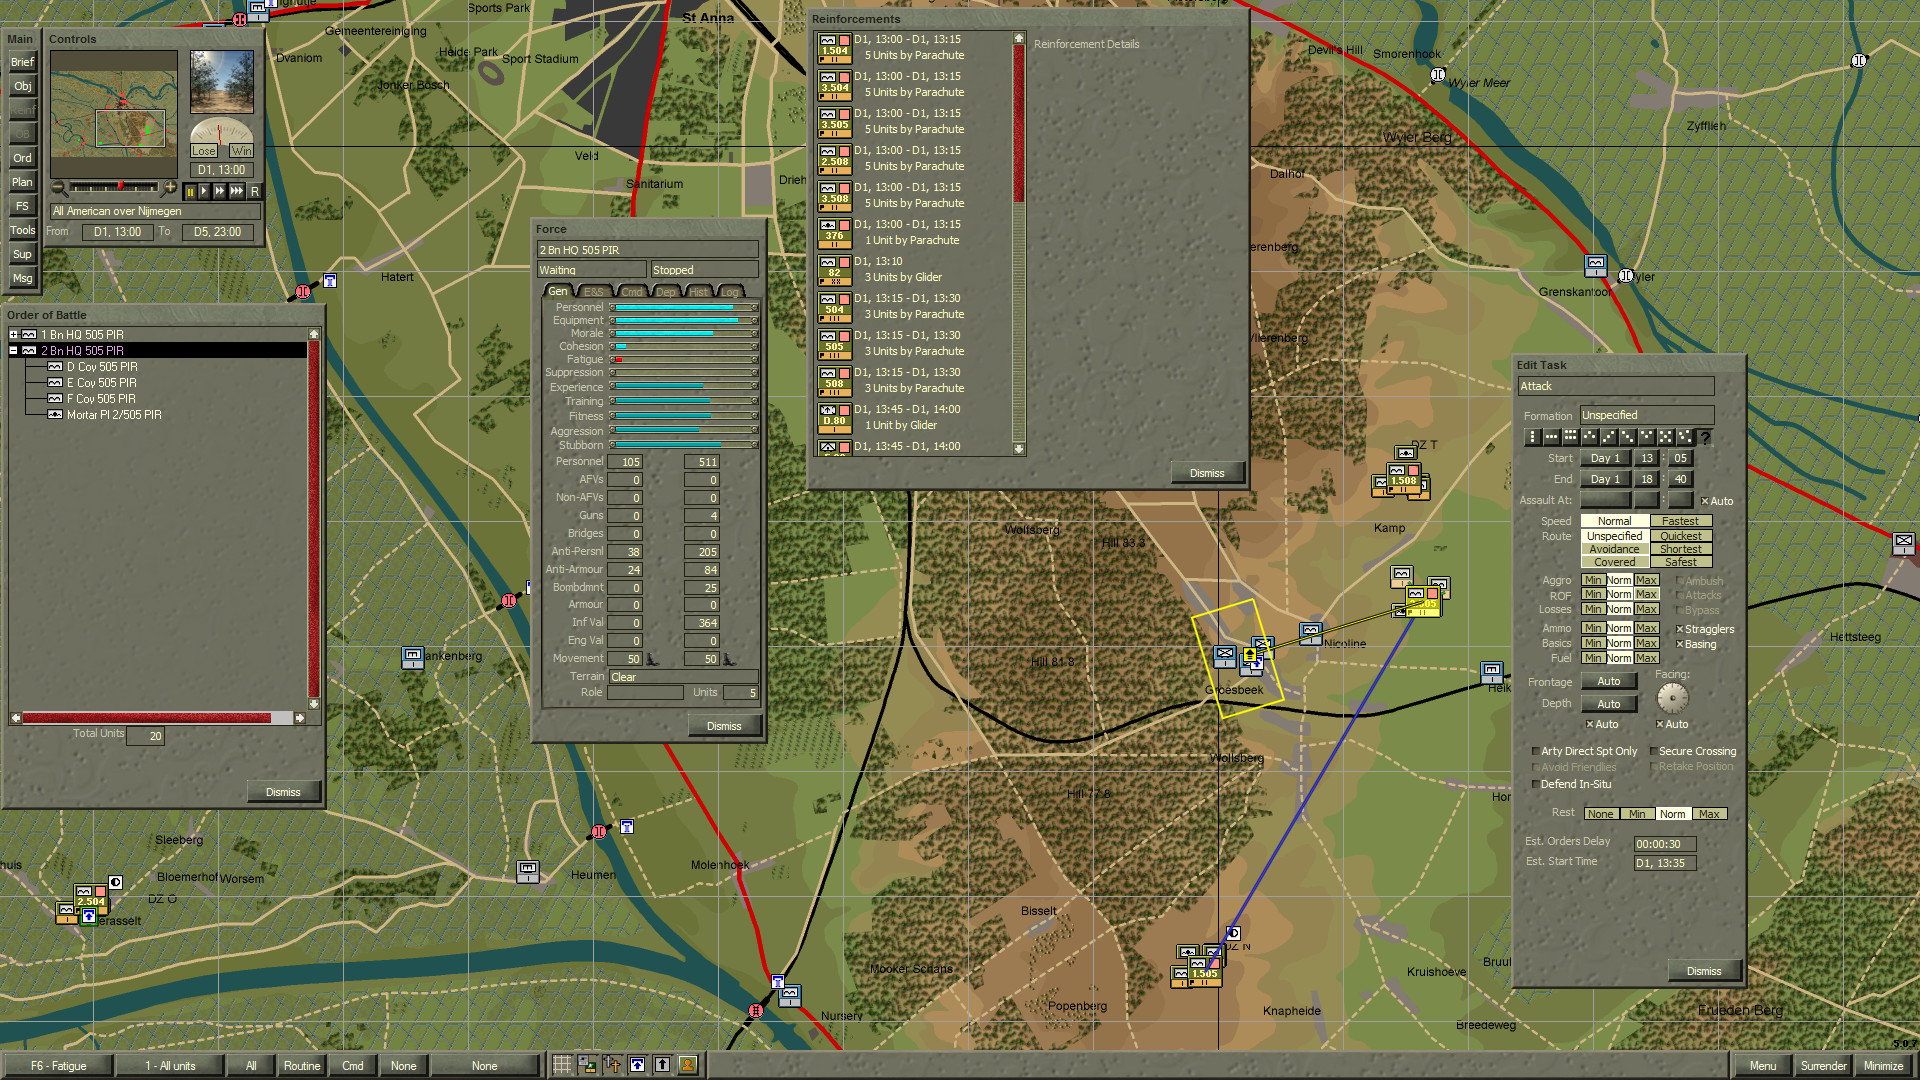Toggle the grid overlay icon on the bottom toolbar
This screenshot has height=1080, width=1920.
click(562, 1066)
